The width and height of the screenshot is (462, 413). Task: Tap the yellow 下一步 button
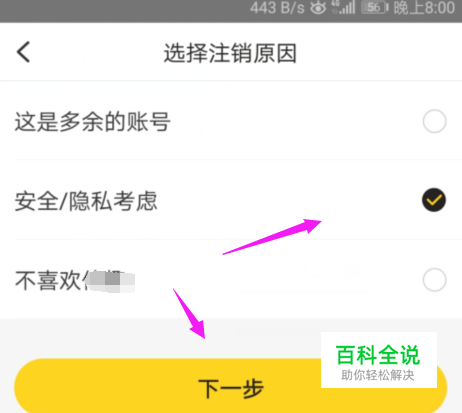tap(231, 386)
